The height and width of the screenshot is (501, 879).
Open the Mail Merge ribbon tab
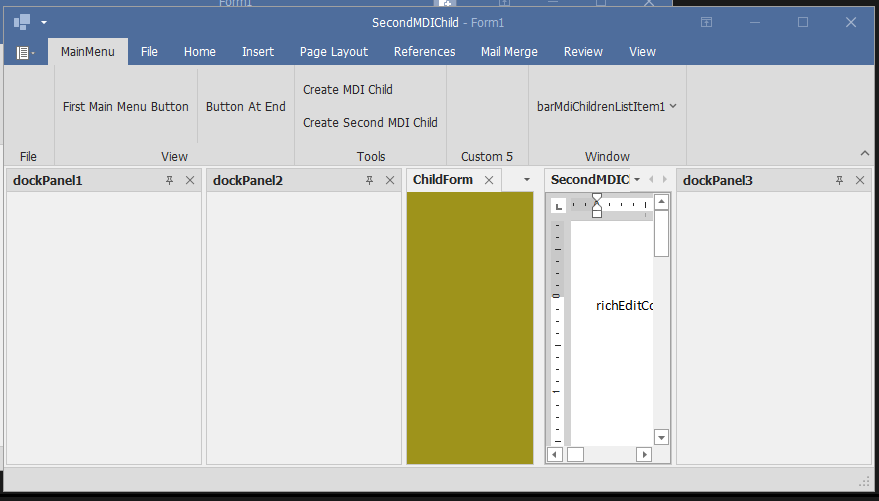pos(509,52)
